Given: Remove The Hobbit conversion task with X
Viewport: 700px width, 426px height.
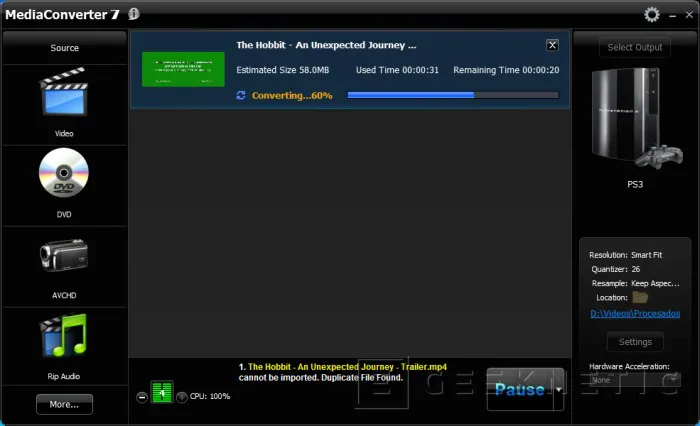Looking at the screenshot, I should pyautogui.click(x=552, y=45).
